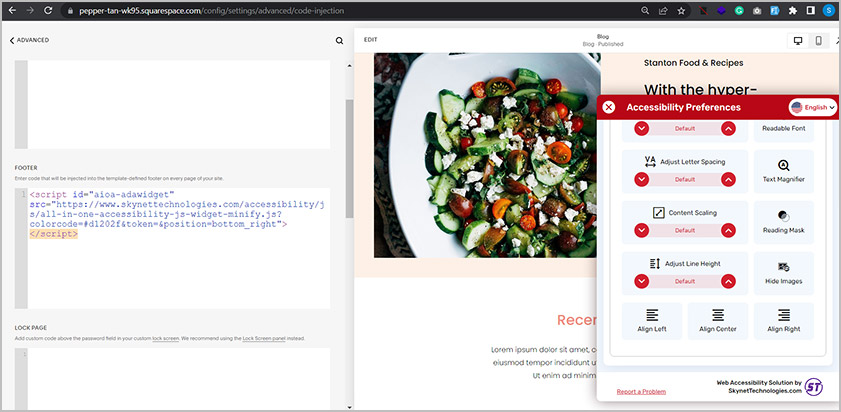Click the code injection panel scrollbar thumb
Screen dimensions: 841x412
click(349, 158)
